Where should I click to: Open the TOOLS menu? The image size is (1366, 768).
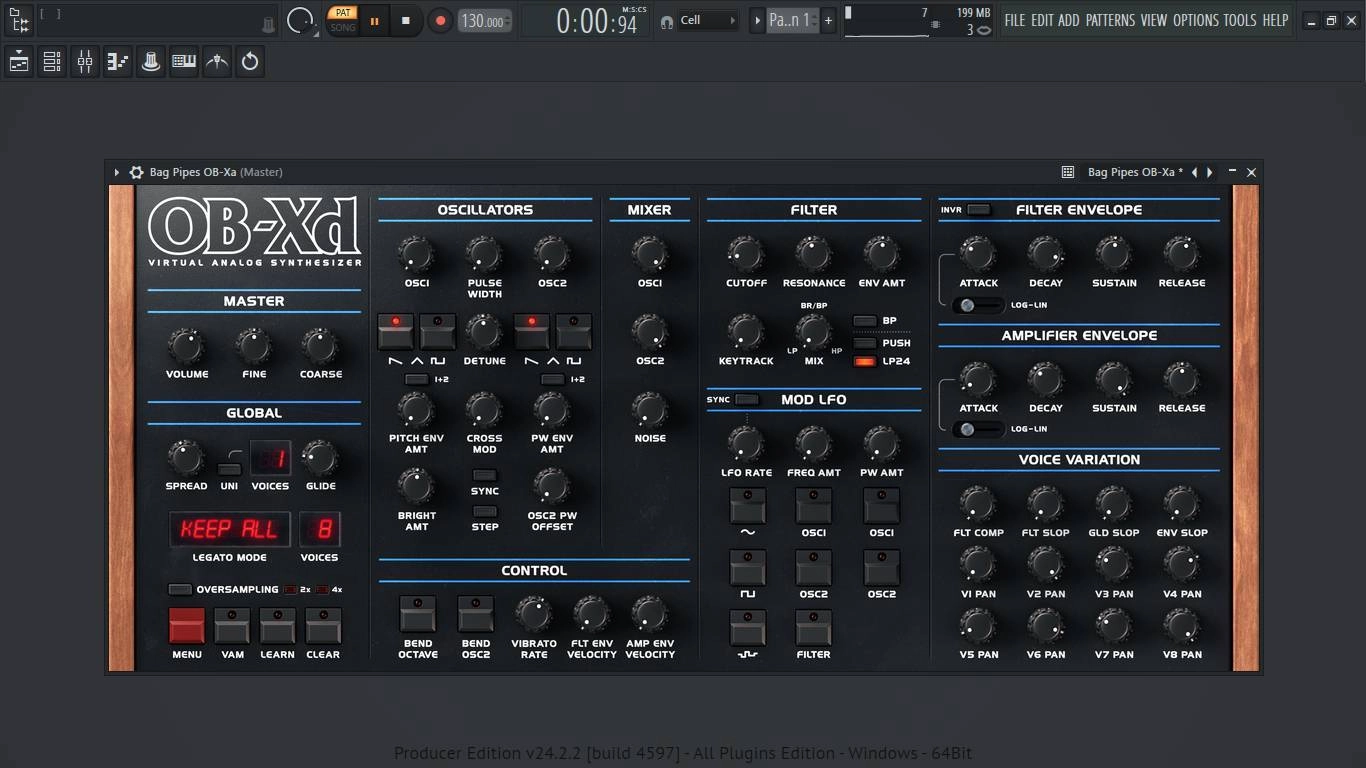pos(1240,20)
